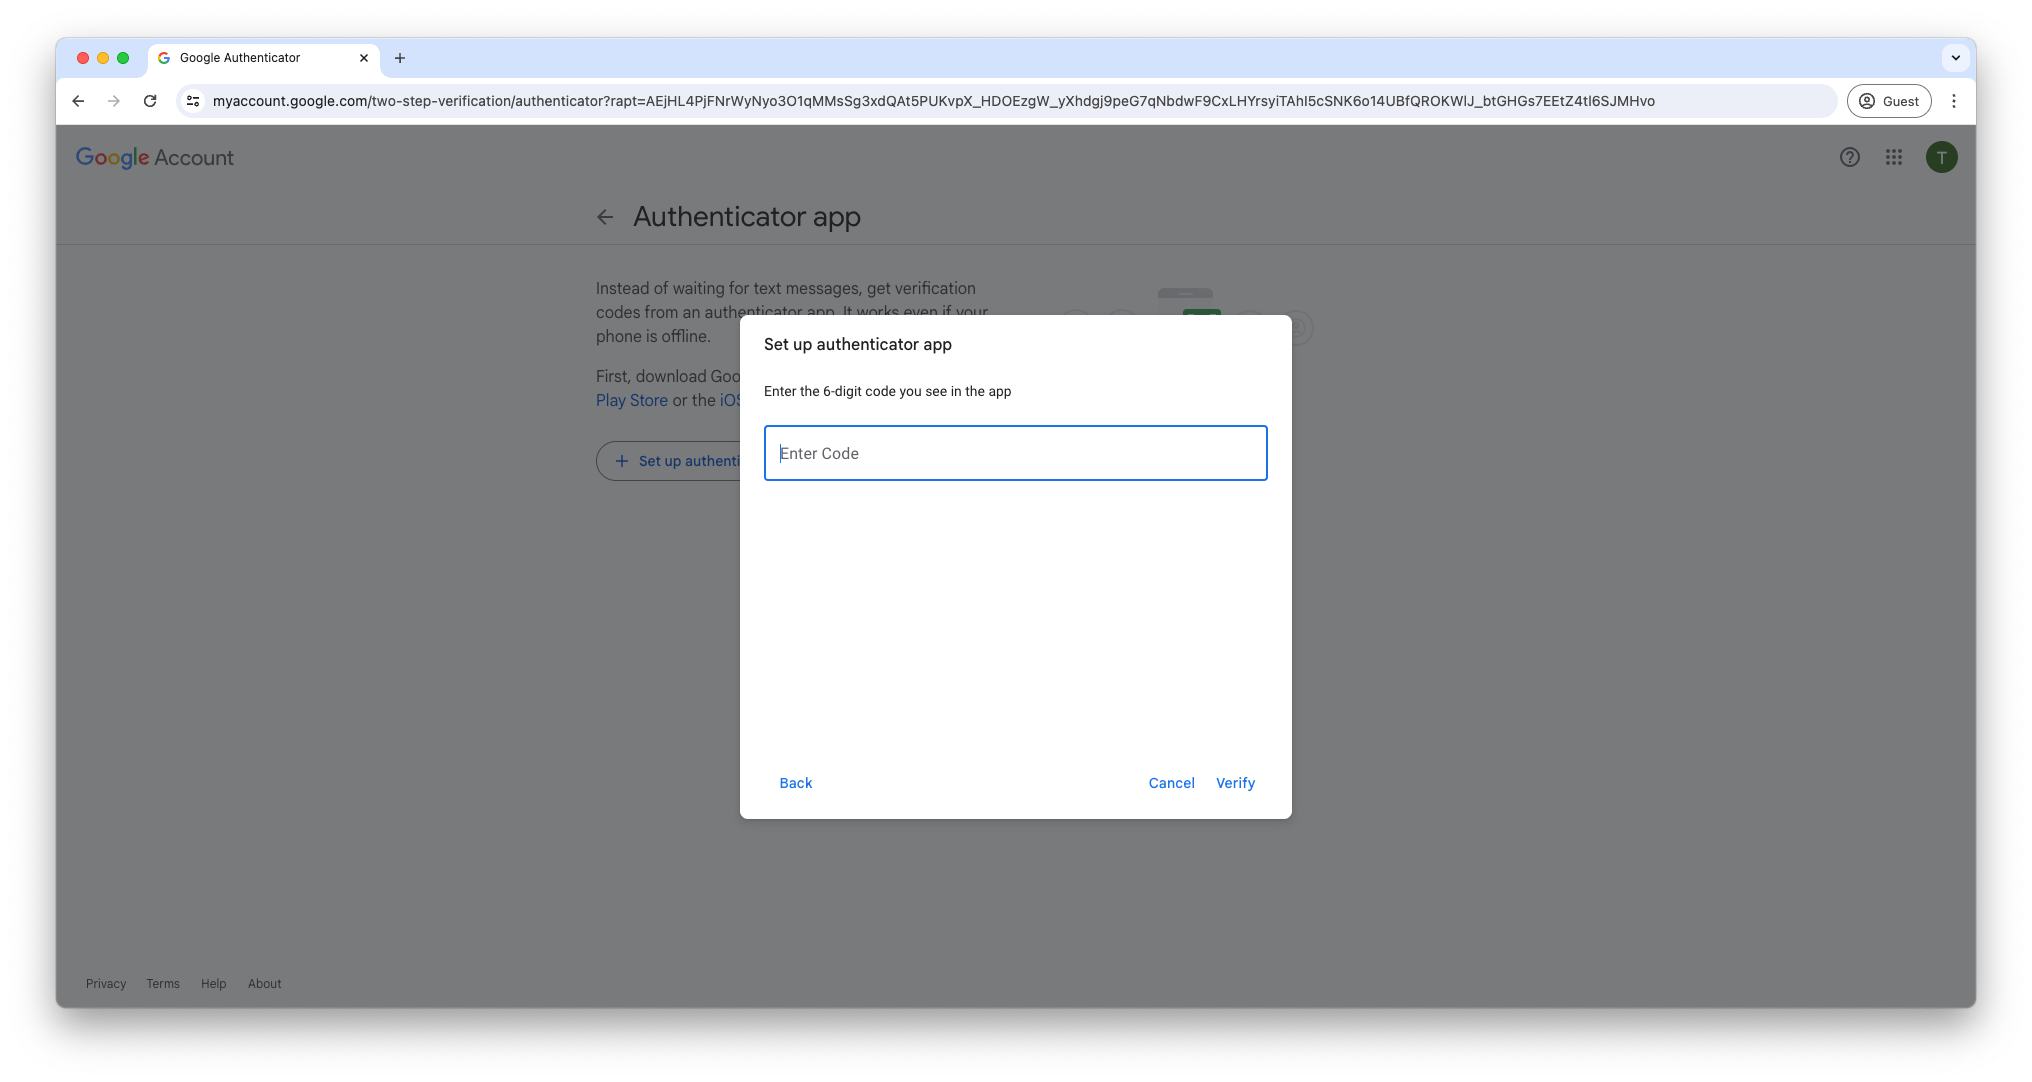Open Chrome three-dot menu
The image size is (2032, 1082).
coord(1953,101)
